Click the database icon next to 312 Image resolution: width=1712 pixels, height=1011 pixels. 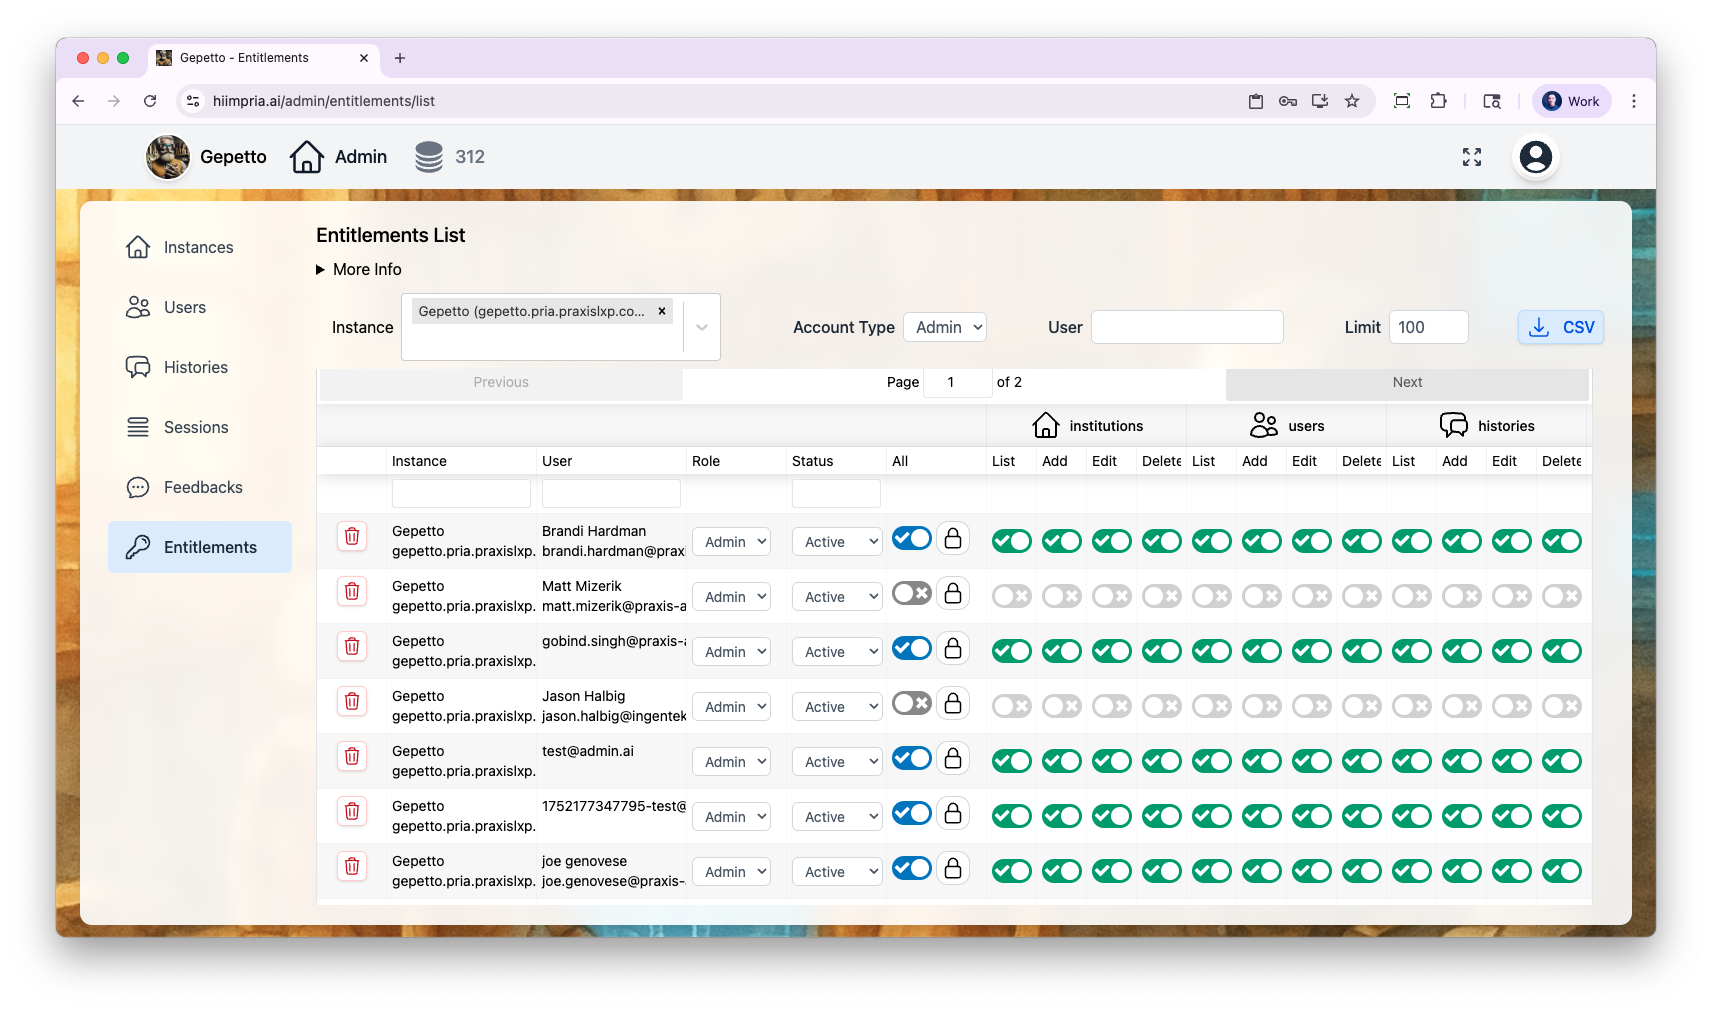429,157
